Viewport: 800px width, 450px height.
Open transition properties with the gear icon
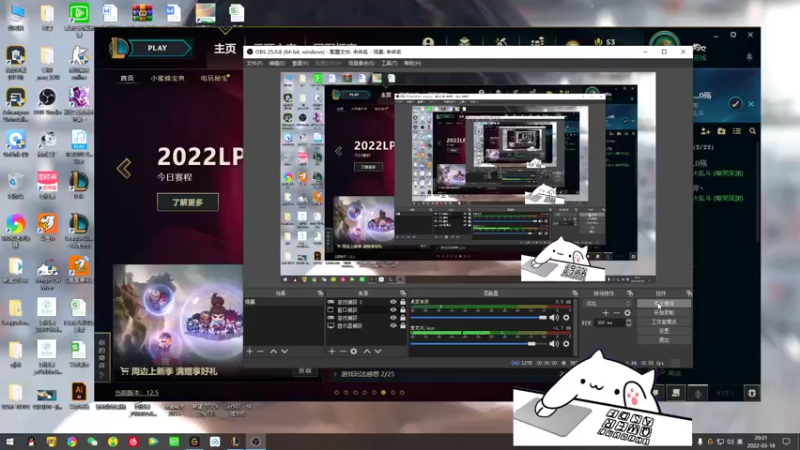pos(627,313)
